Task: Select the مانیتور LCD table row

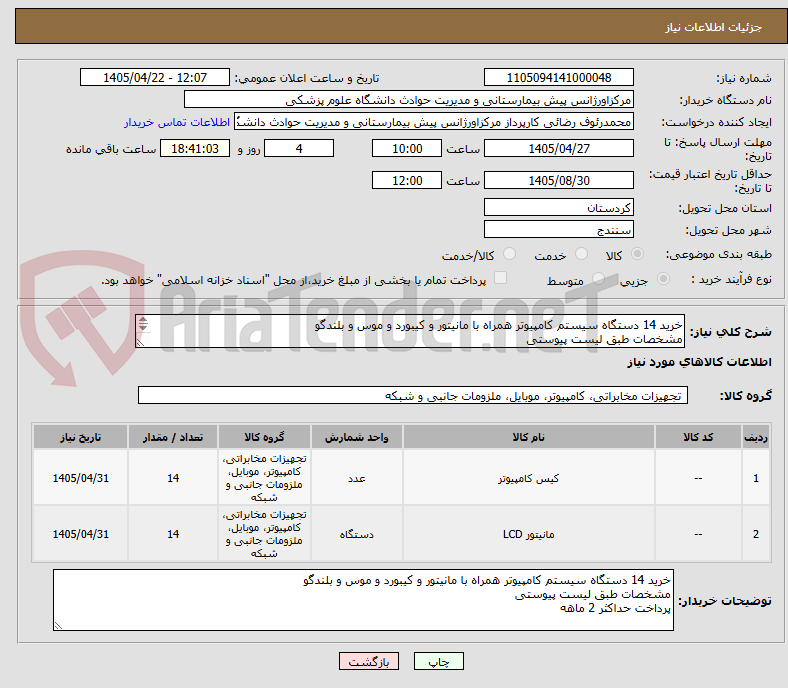Action: pos(401,534)
